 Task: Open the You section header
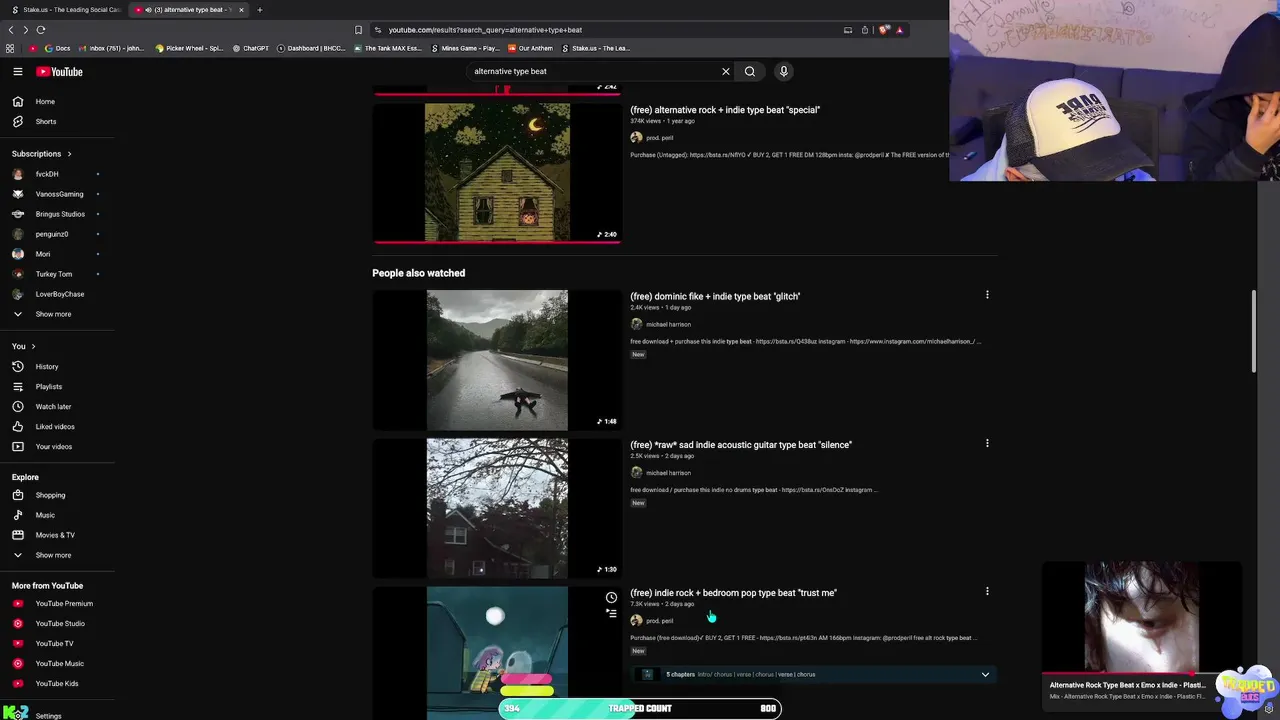(24, 346)
